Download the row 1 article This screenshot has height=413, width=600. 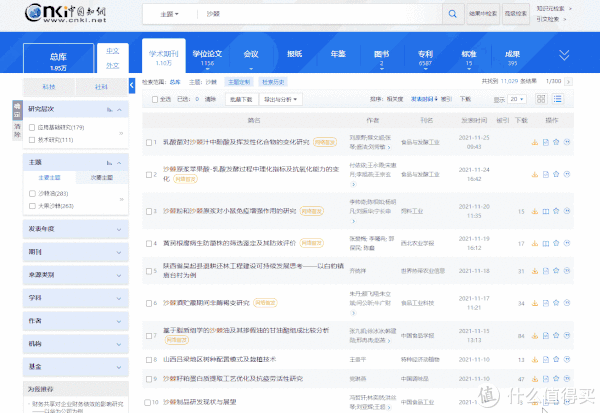coord(535,142)
